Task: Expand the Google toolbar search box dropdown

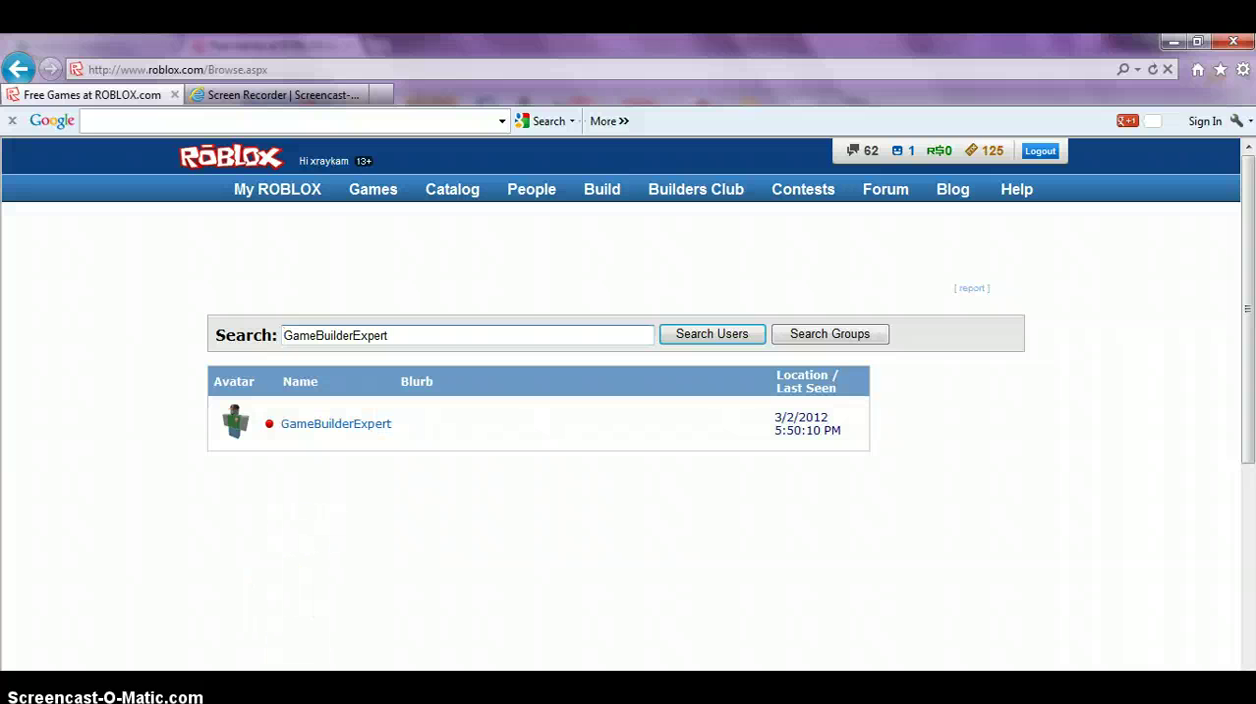Action: (x=502, y=121)
